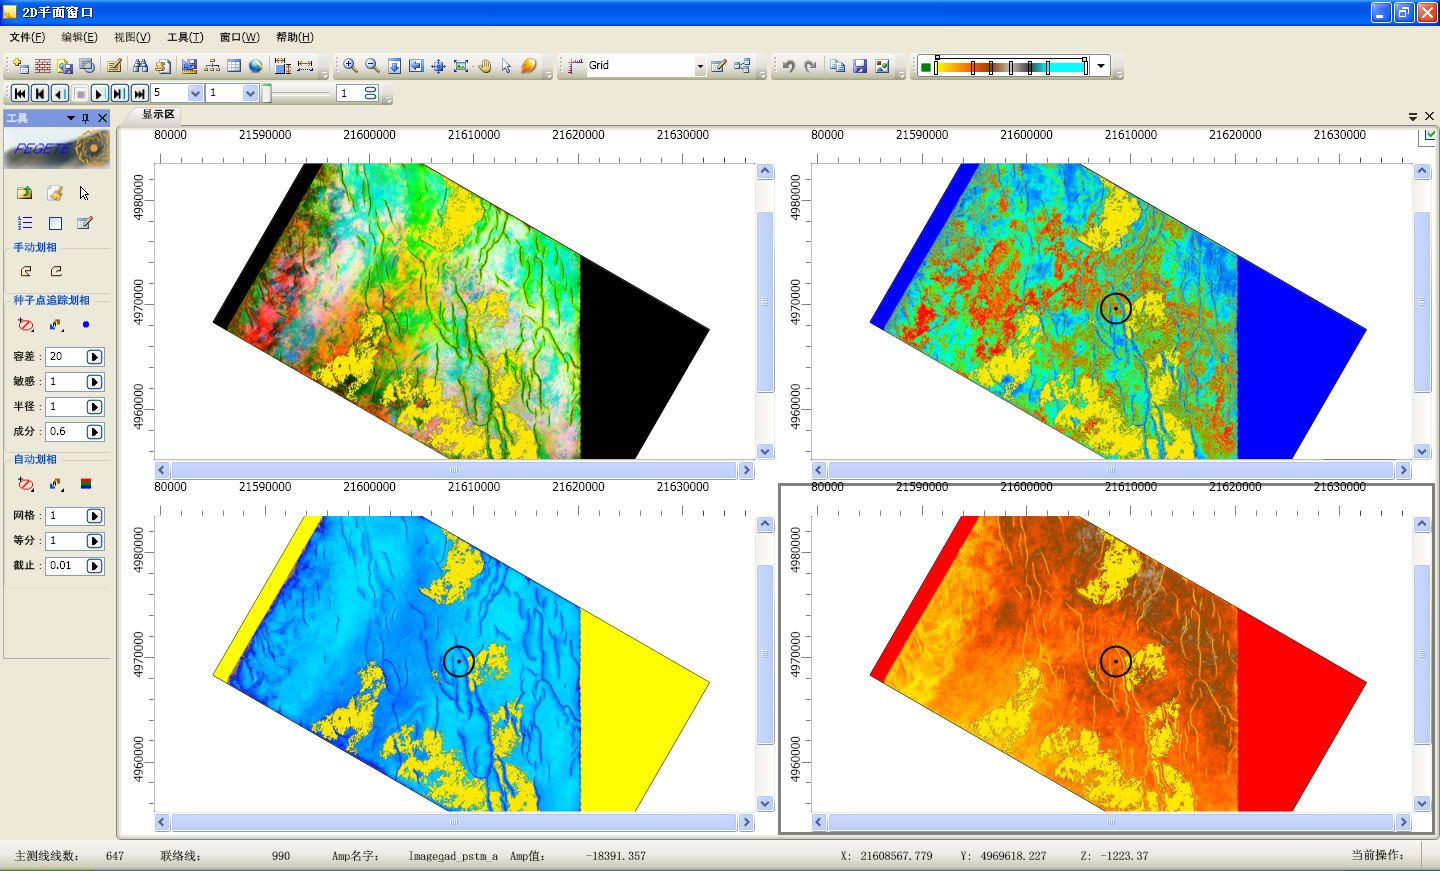
Task: Click the blue seed point dot icon
Action: (86, 324)
